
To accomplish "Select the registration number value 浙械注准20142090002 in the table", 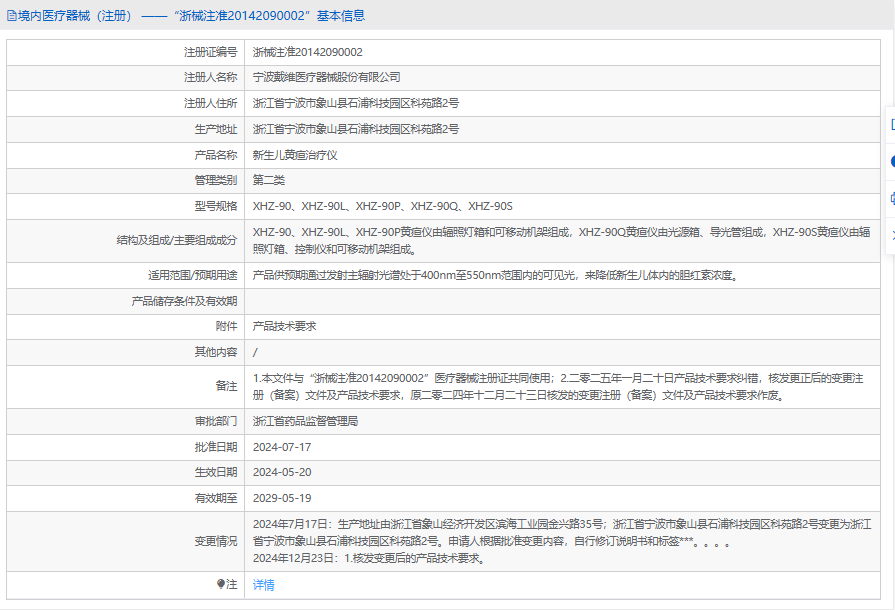I will 308,52.
